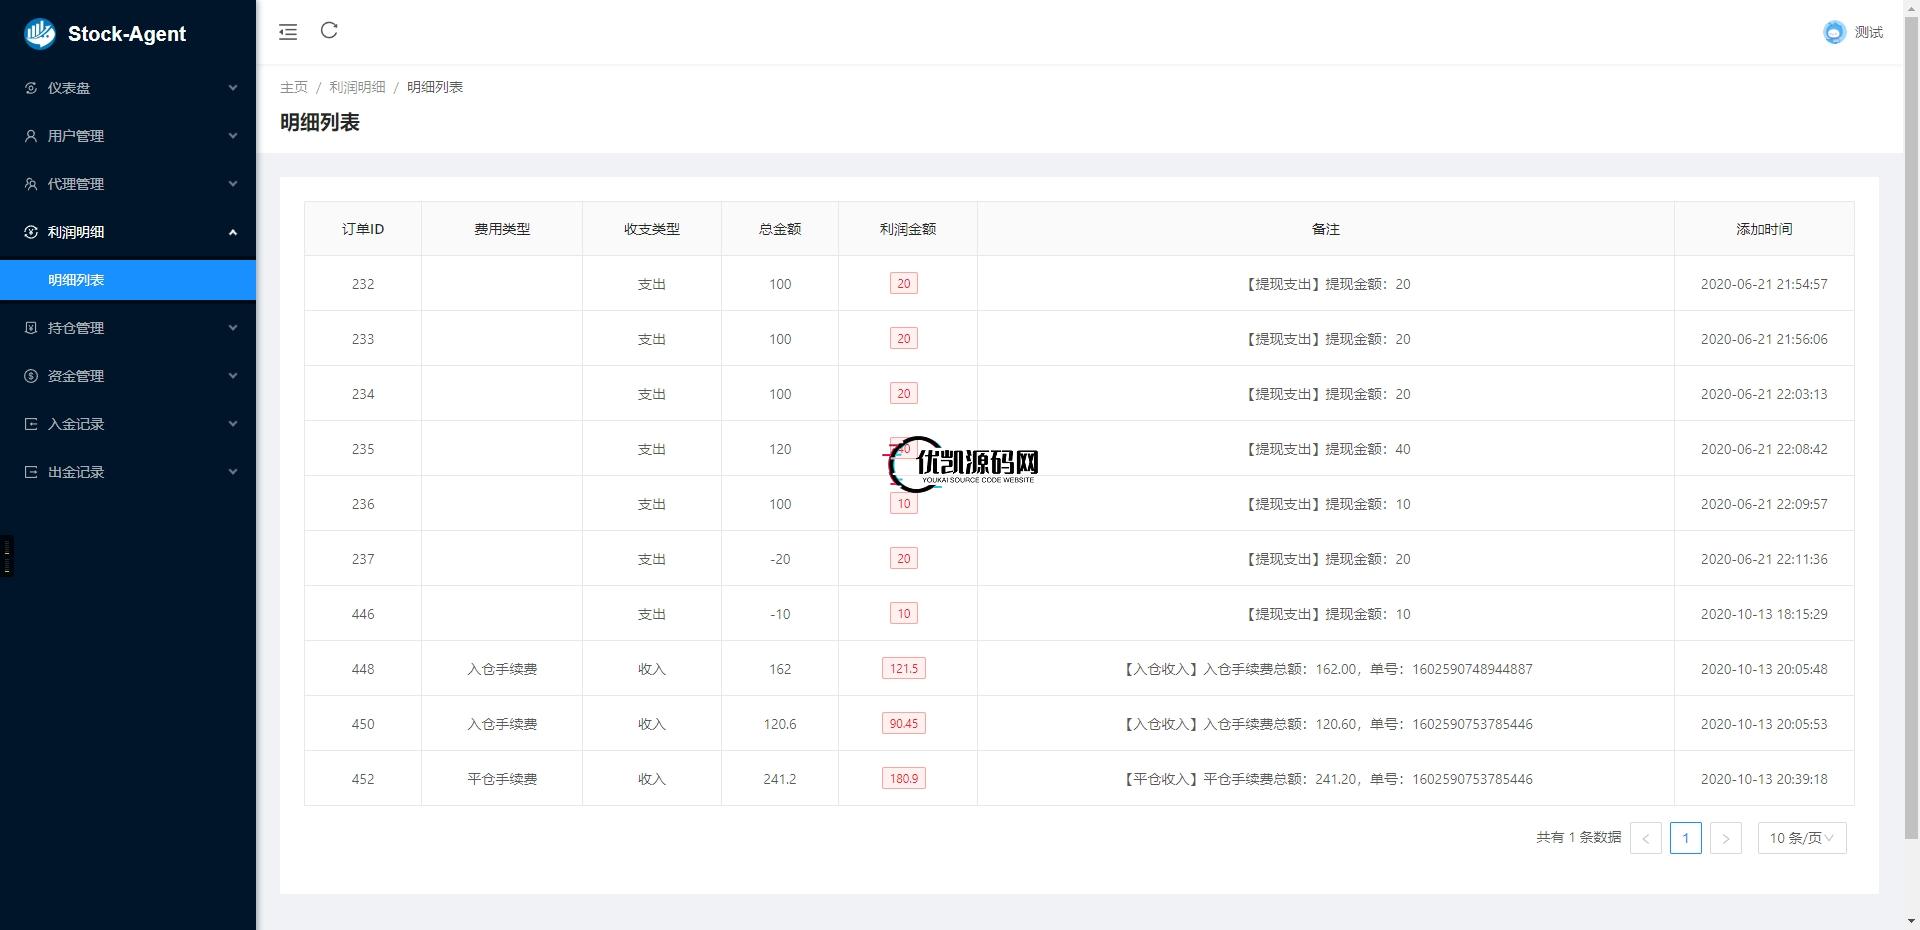Image resolution: width=1920 pixels, height=930 pixels.
Task: Click the previous page arrow button
Action: [x=1645, y=838]
